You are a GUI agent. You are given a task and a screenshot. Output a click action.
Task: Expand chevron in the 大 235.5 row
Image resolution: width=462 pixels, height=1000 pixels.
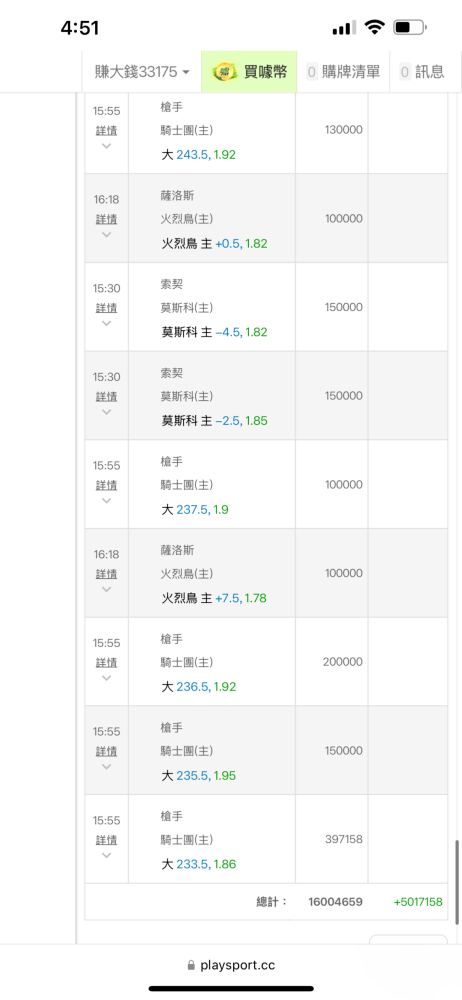pos(107,766)
